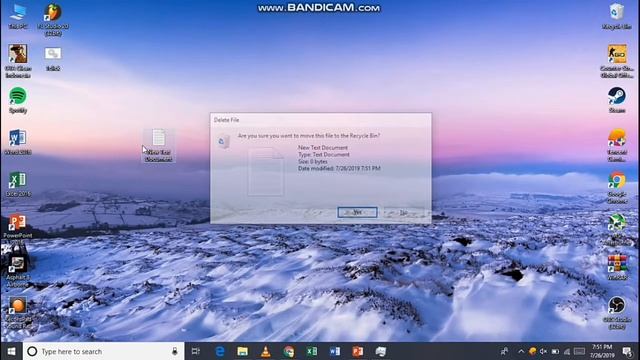640x360 pixels.
Task: Select the Asphalt 8 Airborne desktop shortcut
Action: click(x=18, y=270)
